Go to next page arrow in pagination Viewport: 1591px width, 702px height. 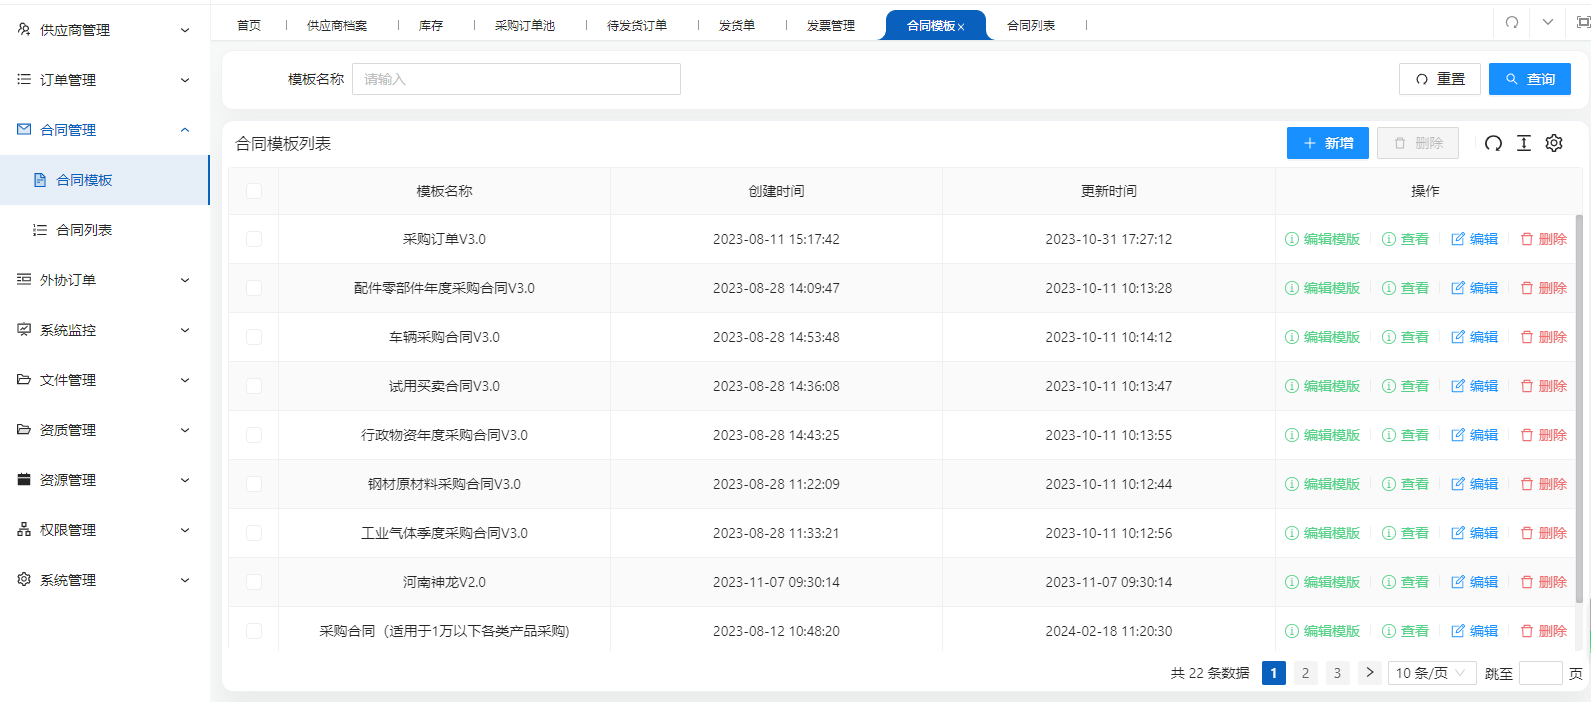[x=1370, y=673]
